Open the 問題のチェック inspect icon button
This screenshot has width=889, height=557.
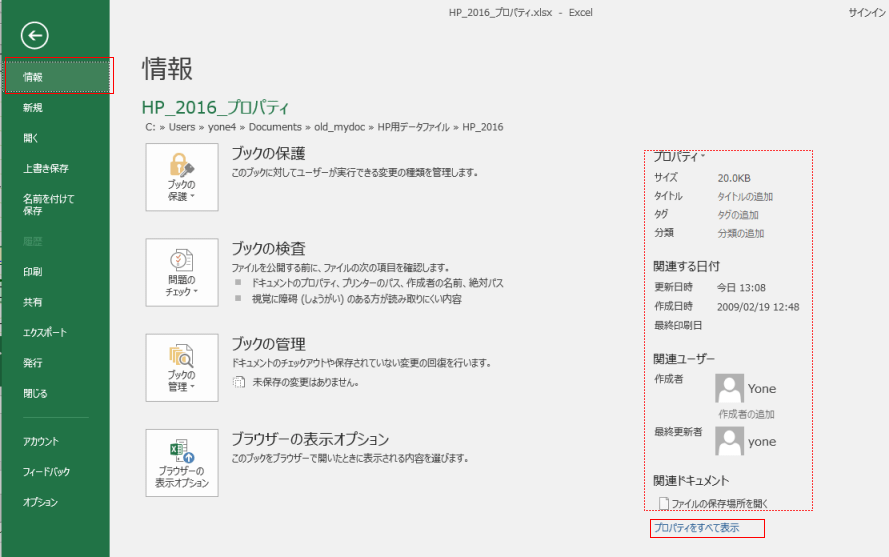coord(181,272)
